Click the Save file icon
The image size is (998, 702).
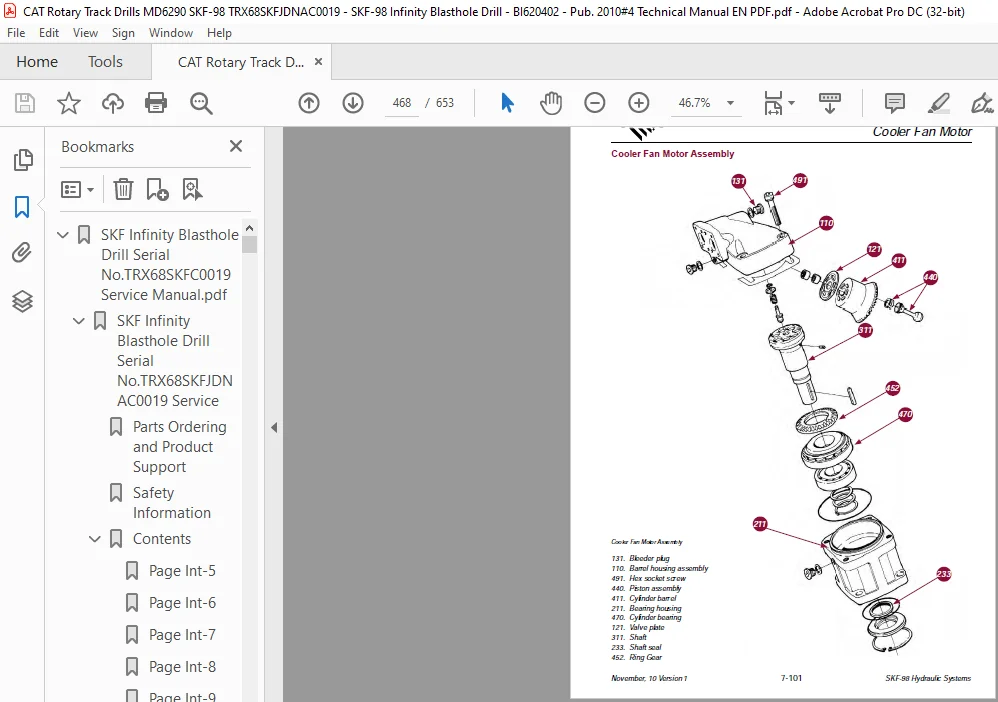pos(25,102)
